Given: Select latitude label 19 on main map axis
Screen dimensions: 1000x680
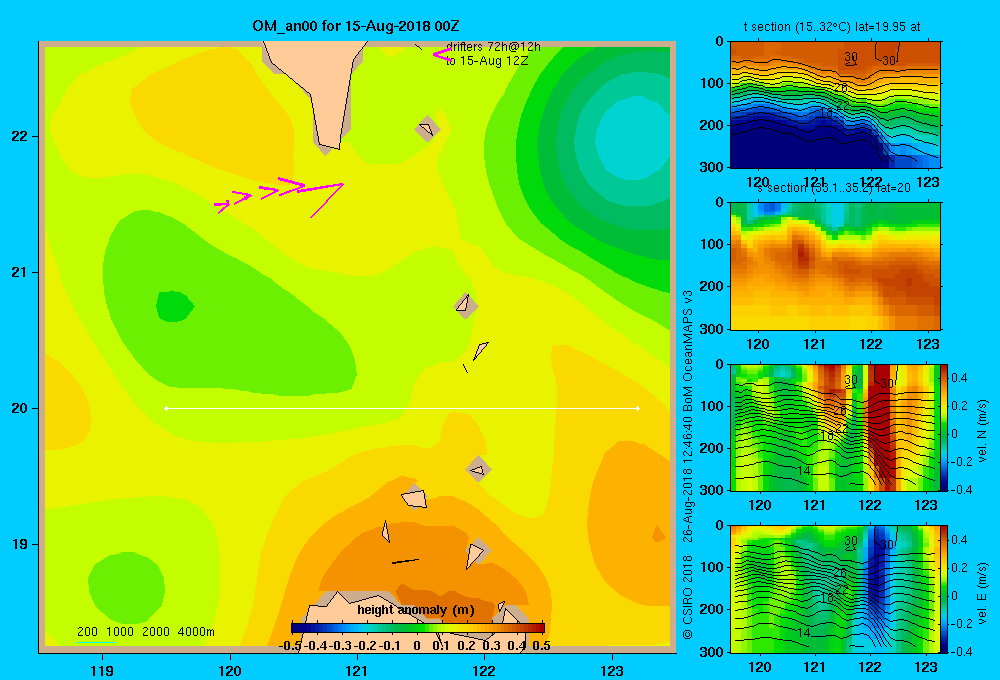Looking at the screenshot, I should [20, 544].
